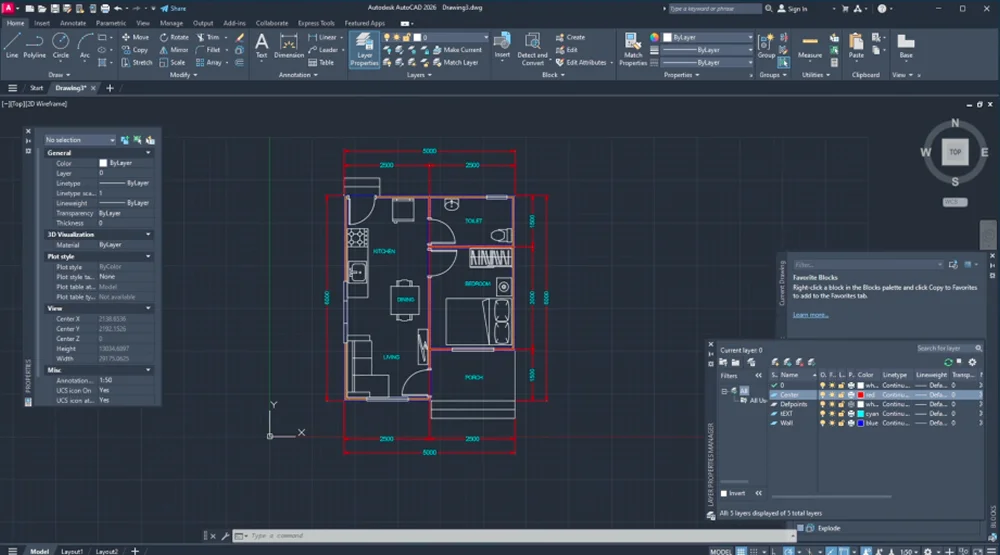
Task: Open the Layout1 tab
Action: pos(72,550)
